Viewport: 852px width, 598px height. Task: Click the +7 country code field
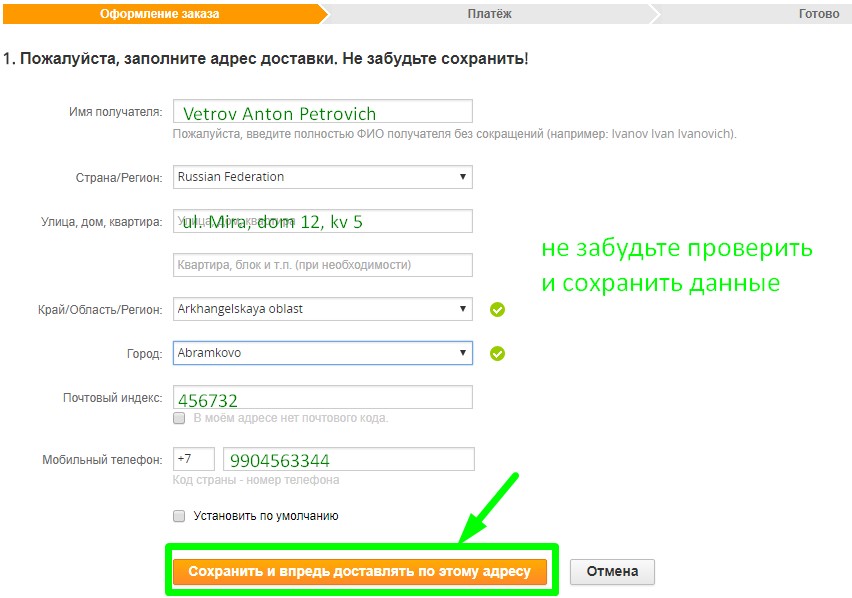pyautogui.click(x=193, y=458)
